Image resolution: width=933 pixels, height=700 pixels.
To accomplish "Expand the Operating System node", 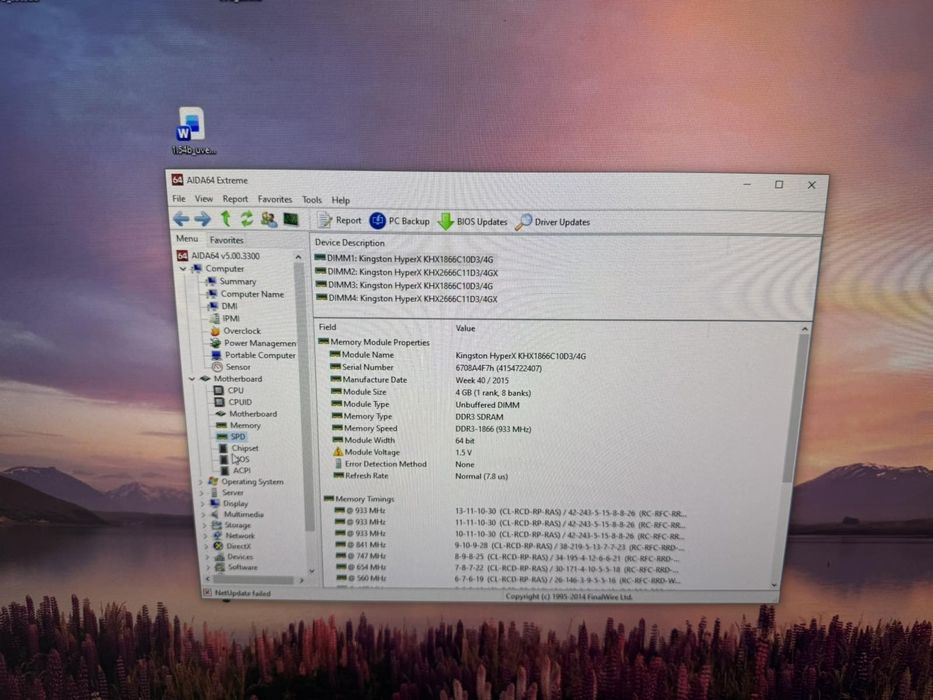I will [201, 482].
